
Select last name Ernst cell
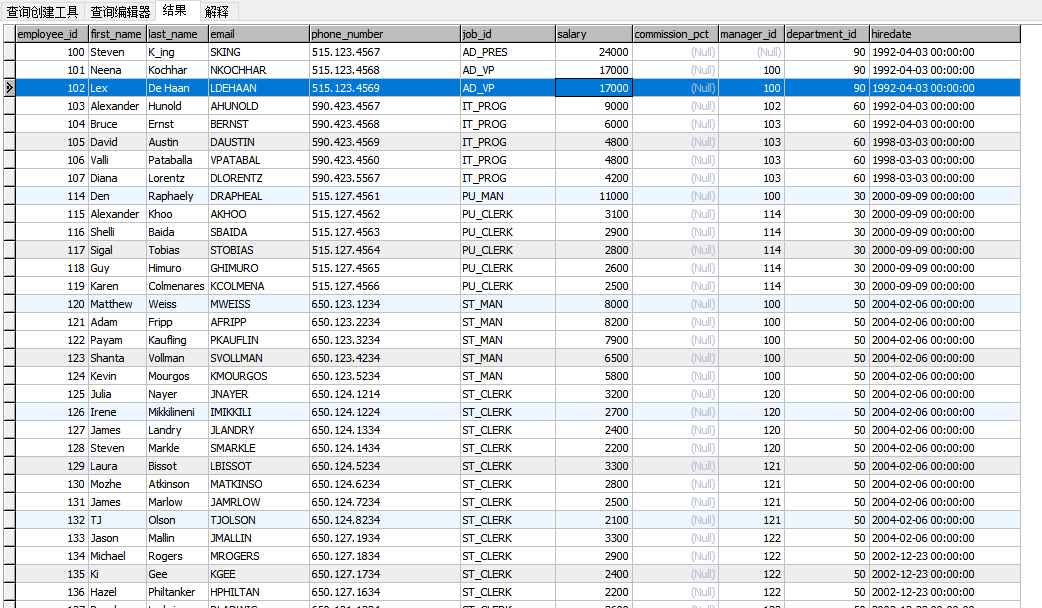(177, 124)
